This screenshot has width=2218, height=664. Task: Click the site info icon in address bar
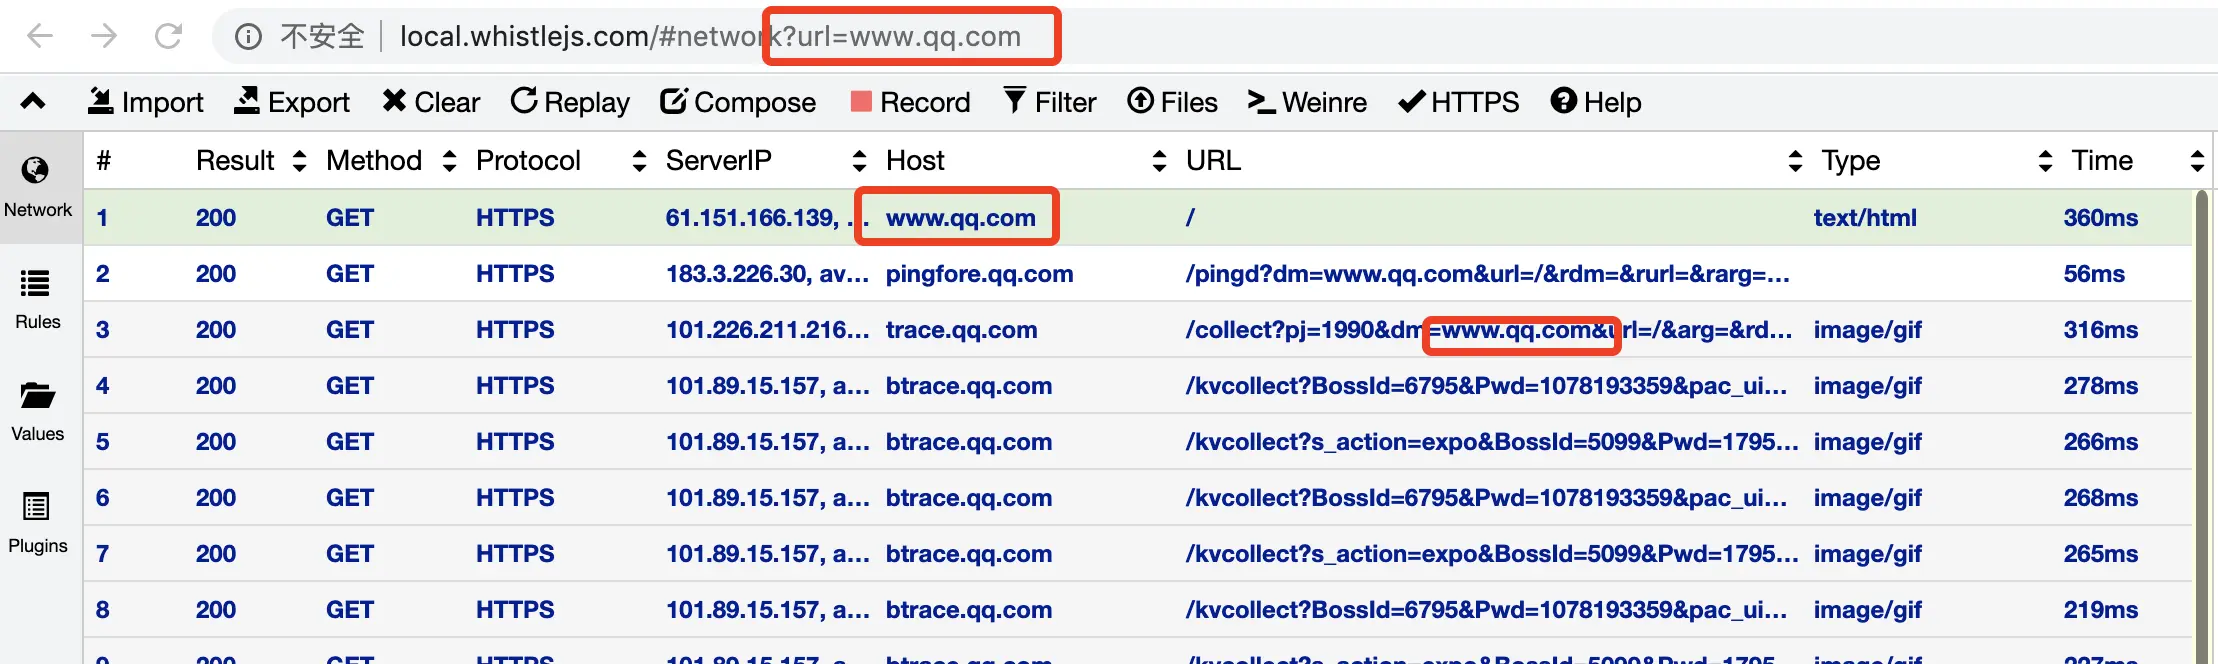[248, 37]
